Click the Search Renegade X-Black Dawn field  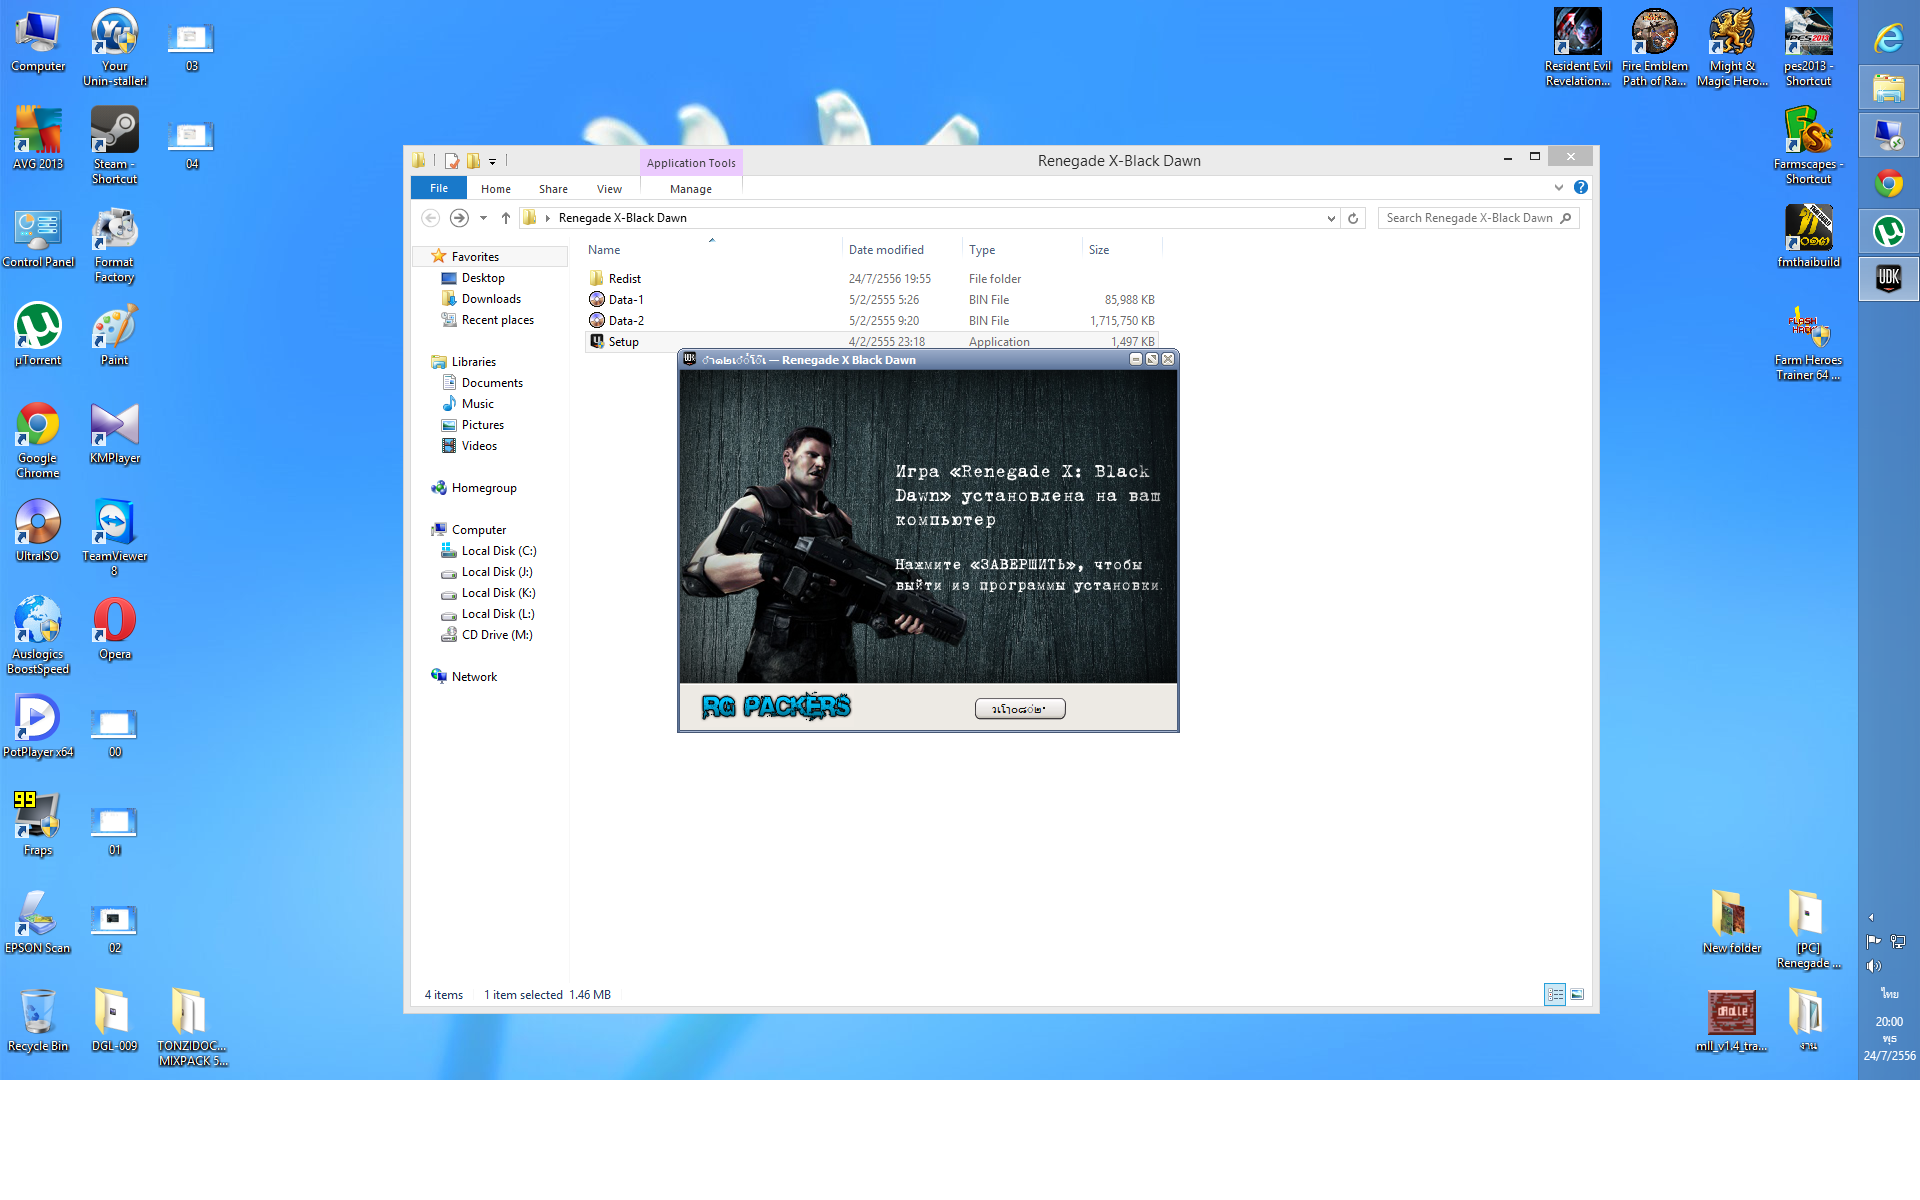point(1468,218)
